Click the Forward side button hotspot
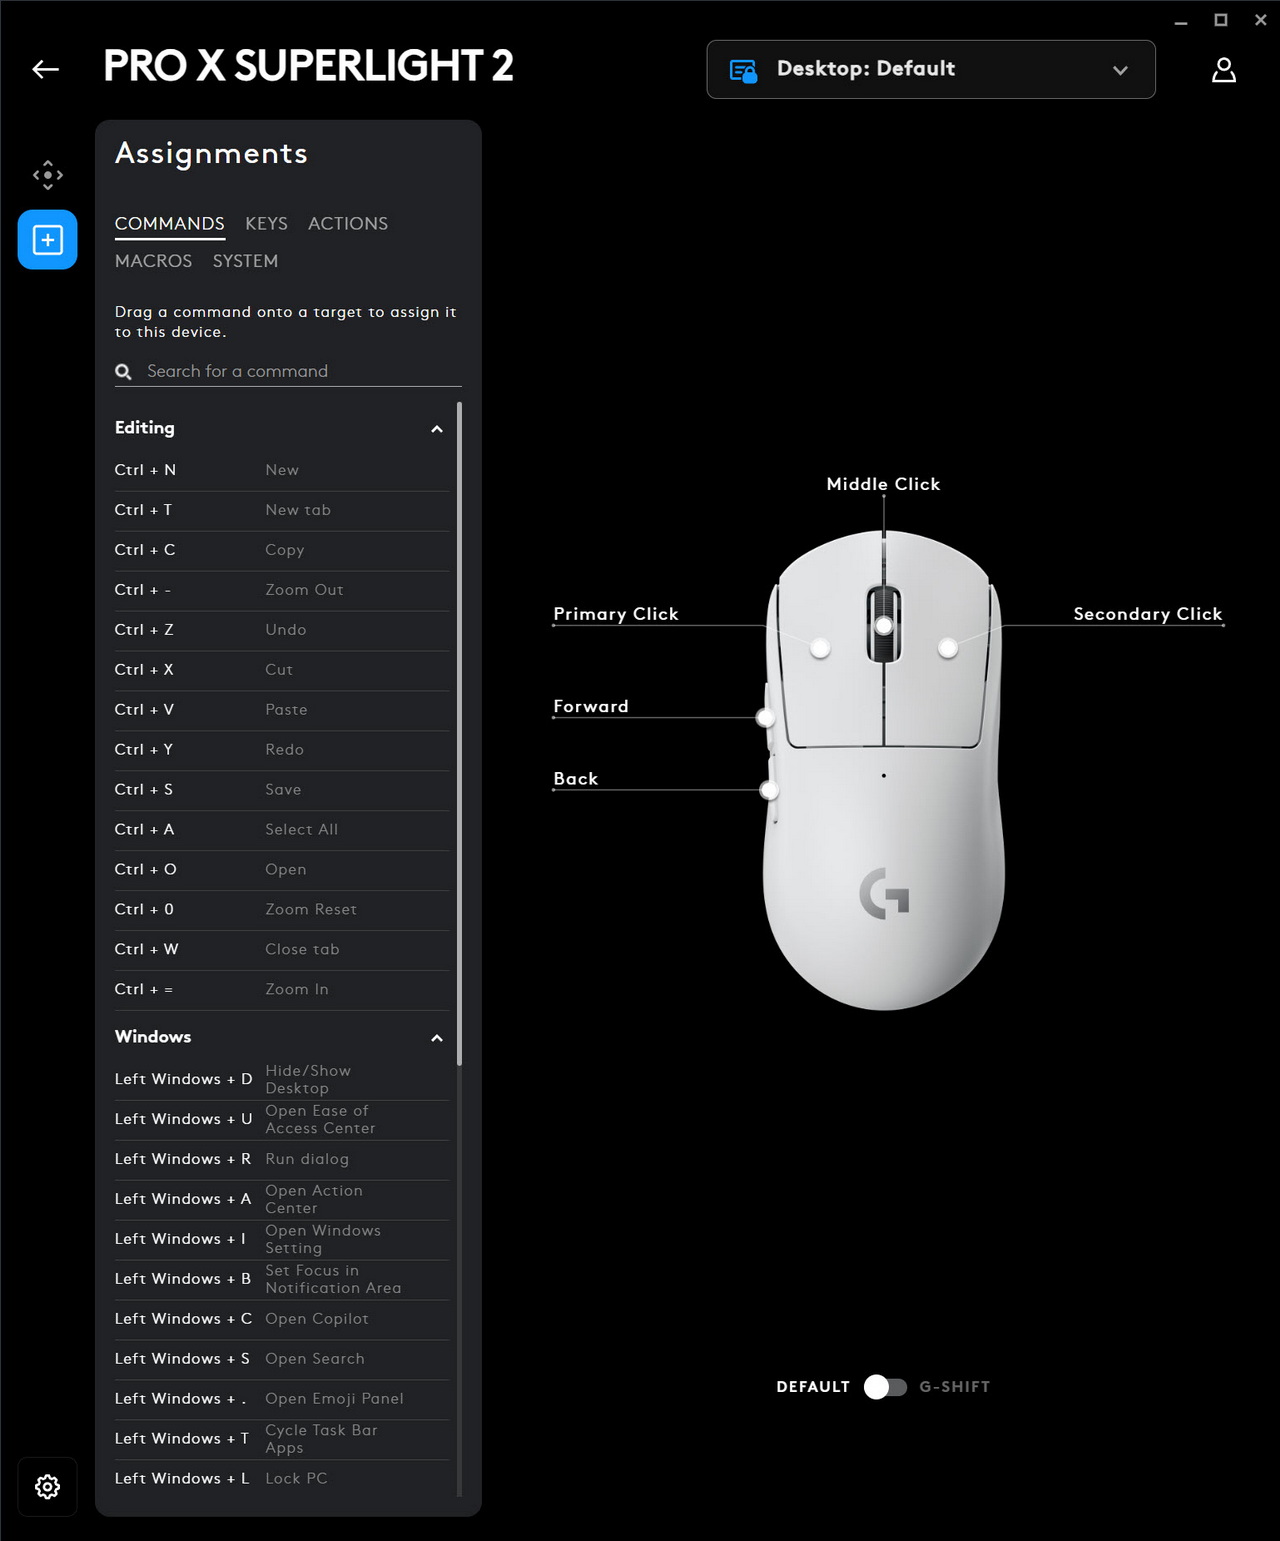Image resolution: width=1280 pixels, height=1541 pixels. coord(765,718)
